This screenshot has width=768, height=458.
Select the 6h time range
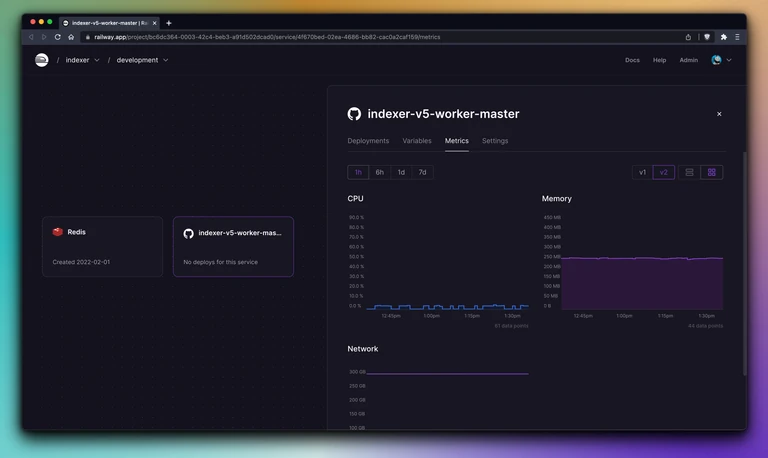(380, 172)
